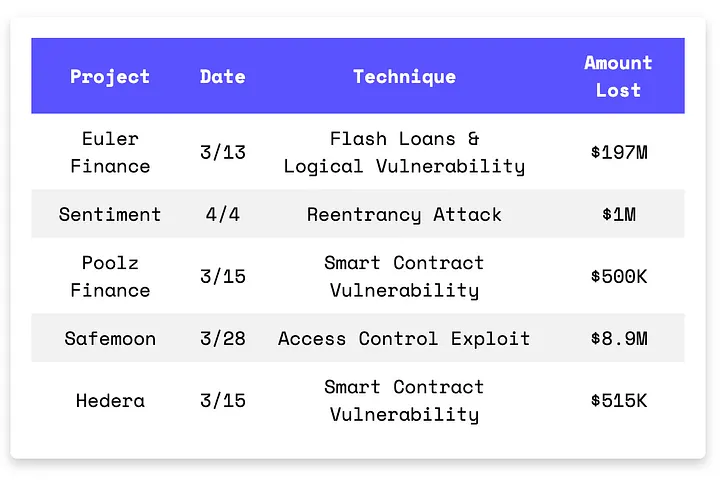Click the Project column header

click(x=110, y=77)
